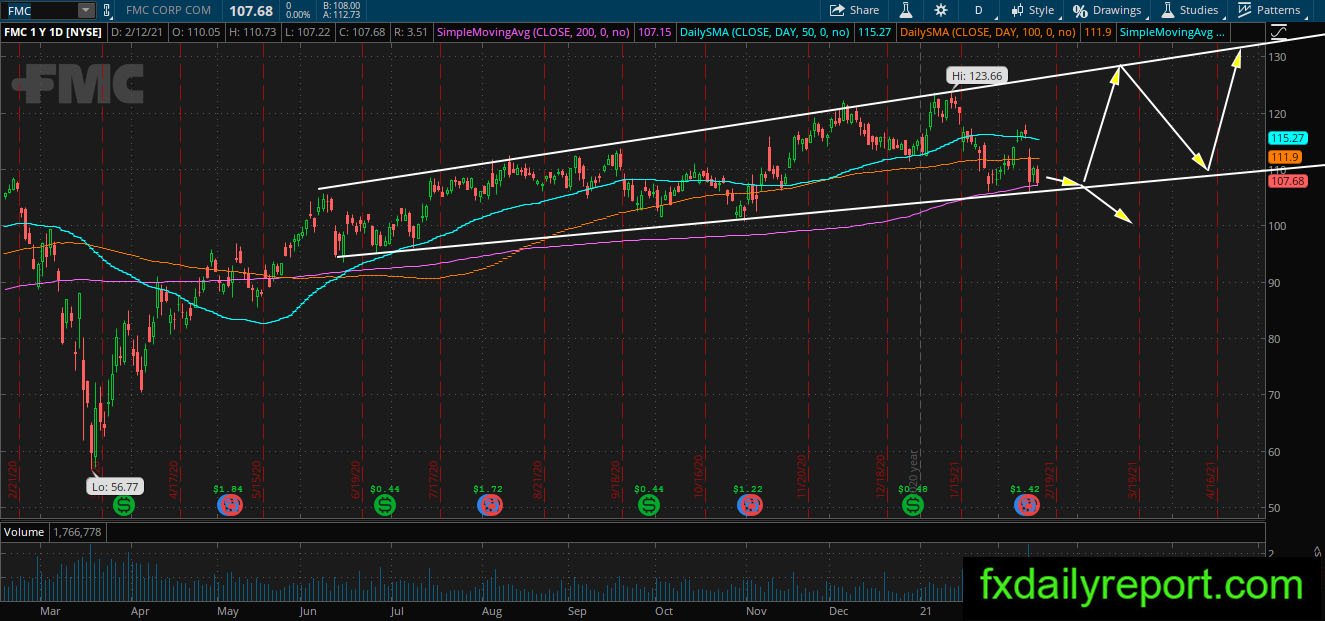
Task: Open symbol settings gear next to FMC
Action: (108, 10)
